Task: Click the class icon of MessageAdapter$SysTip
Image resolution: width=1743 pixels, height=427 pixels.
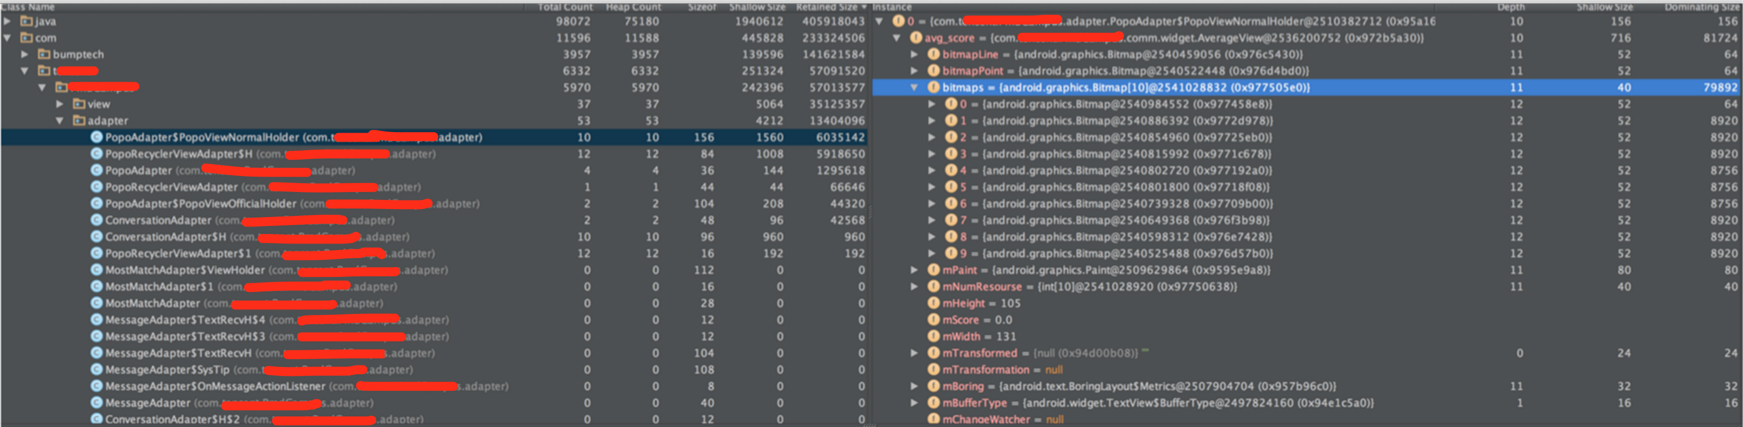Action: pos(97,369)
